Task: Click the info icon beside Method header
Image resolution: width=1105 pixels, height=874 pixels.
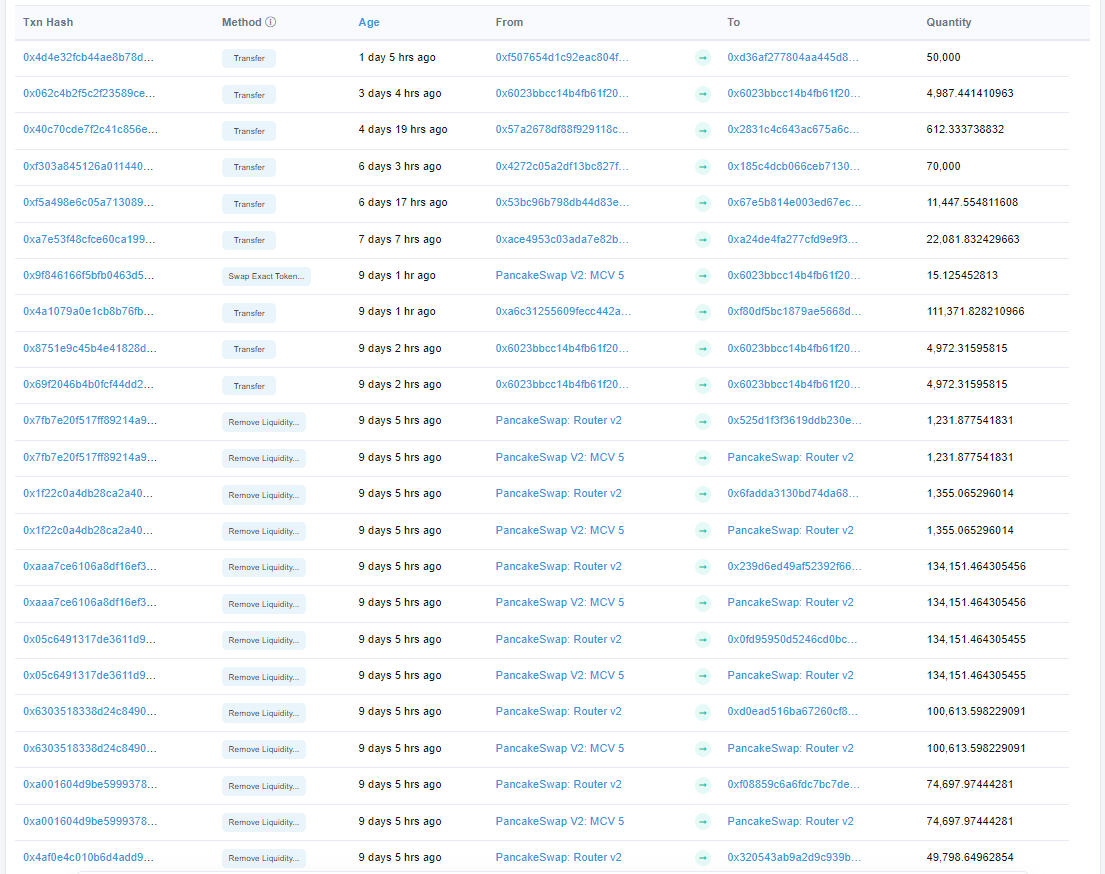Action: click(x=271, y=22)
